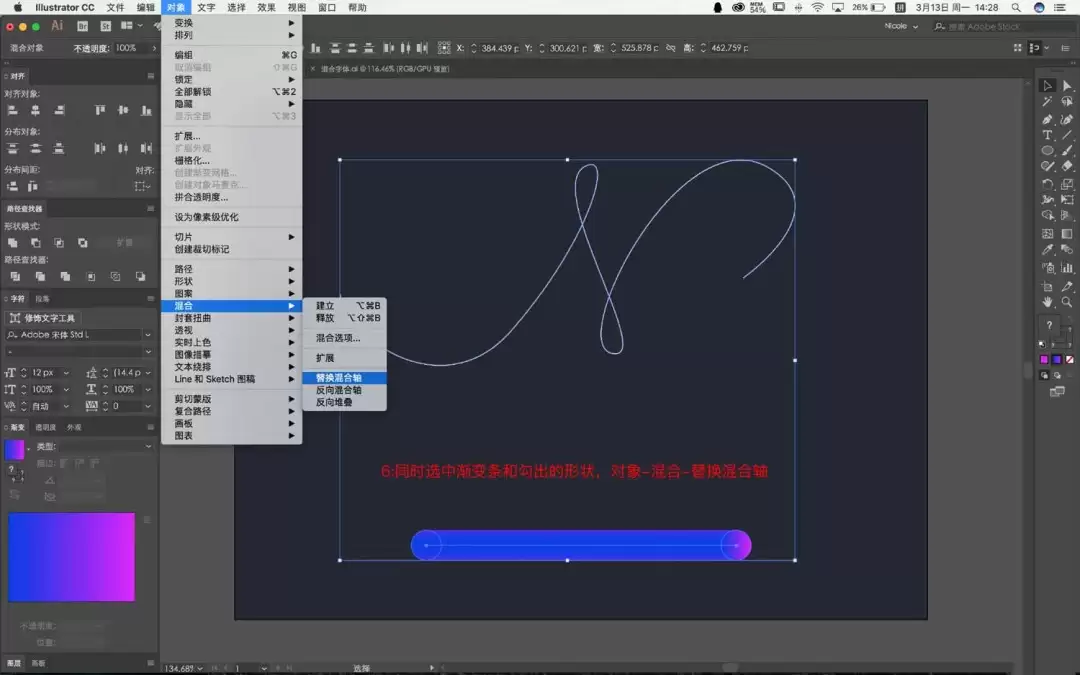Activate the Eyedropper tool
Viewport: 1080px width, 675px height.
[1047, 250]
